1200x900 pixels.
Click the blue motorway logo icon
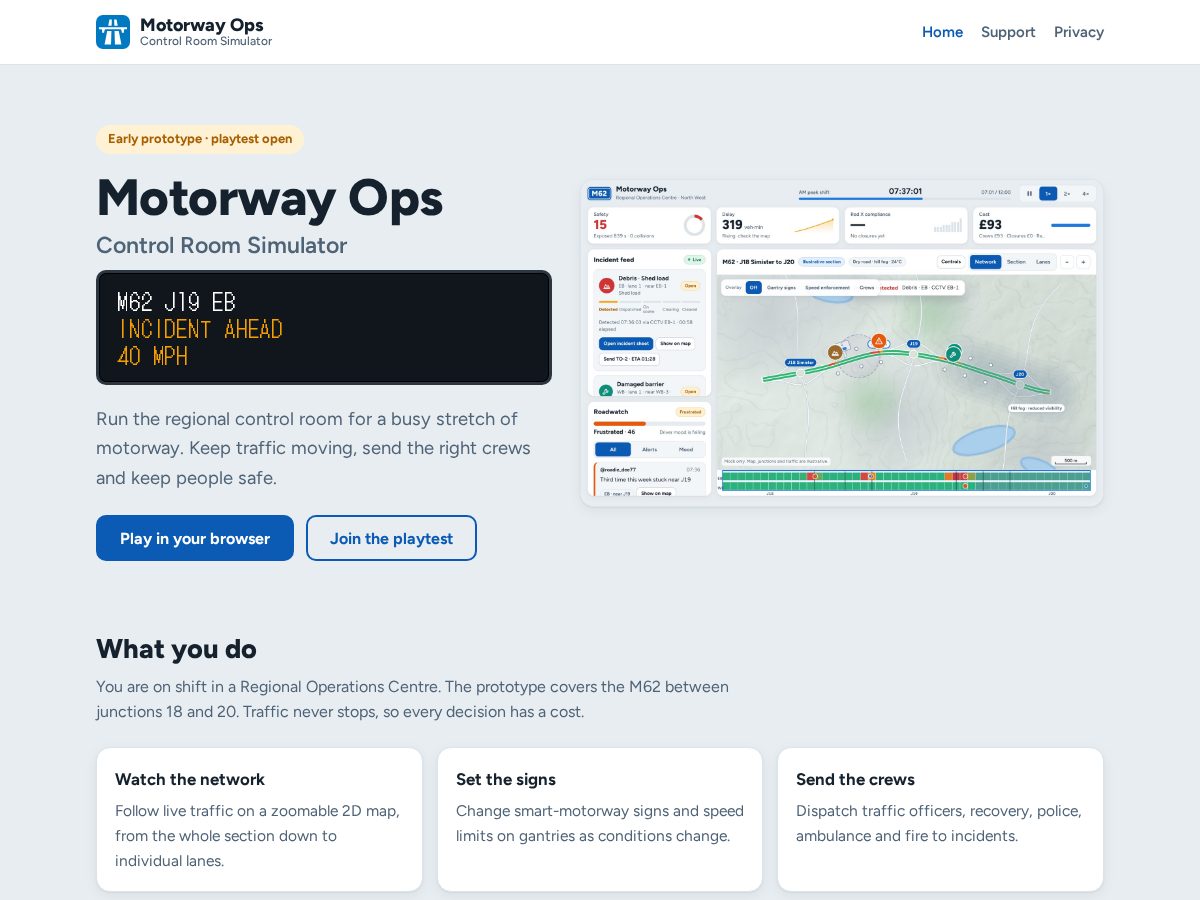coord(113,32)
